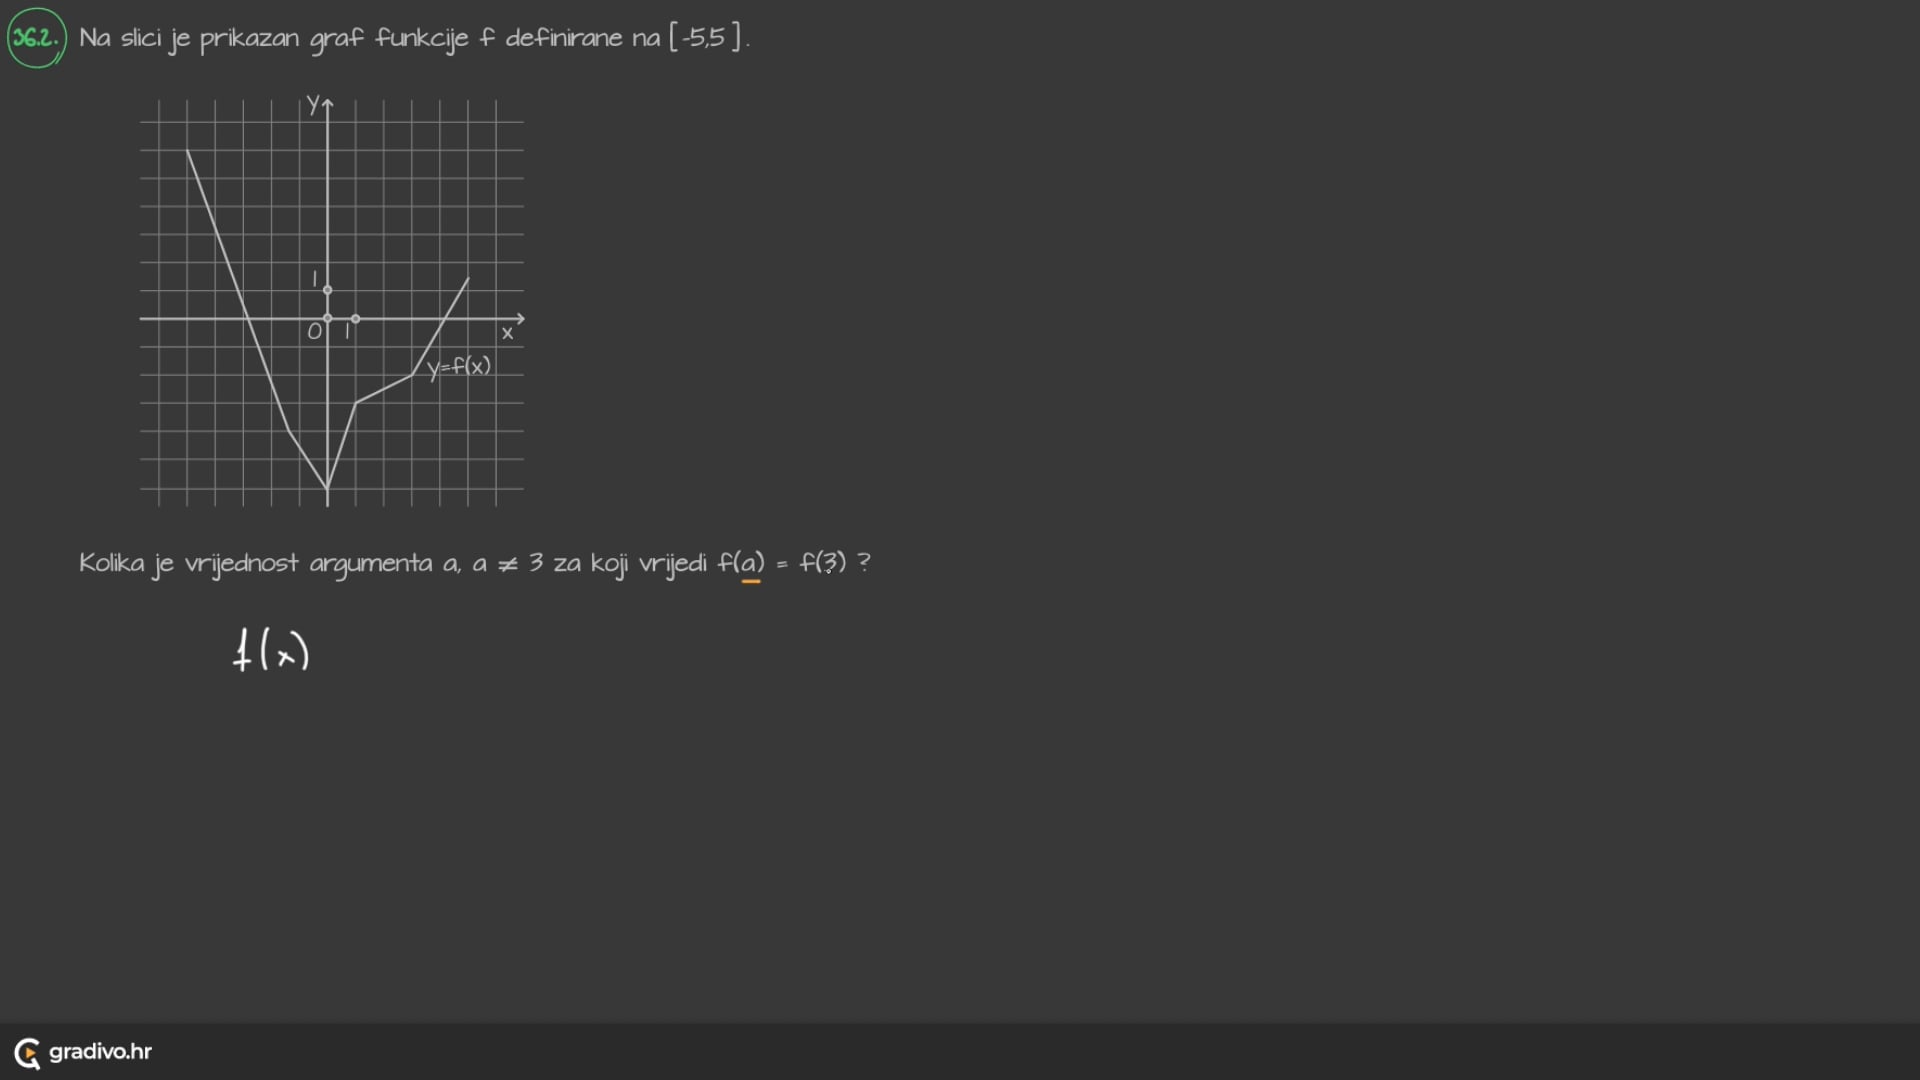Click the y-axis arrow tip
Viewport: 1920px width, 1080px height.
pyautogui.click(x=327, y=102)
